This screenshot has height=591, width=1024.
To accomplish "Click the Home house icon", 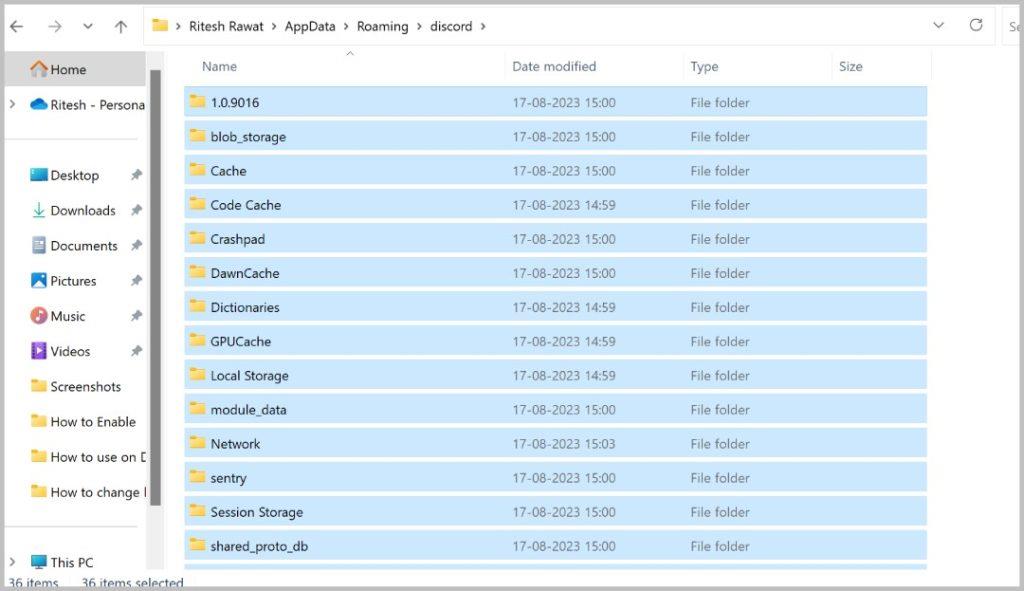I will coord(39,69).
